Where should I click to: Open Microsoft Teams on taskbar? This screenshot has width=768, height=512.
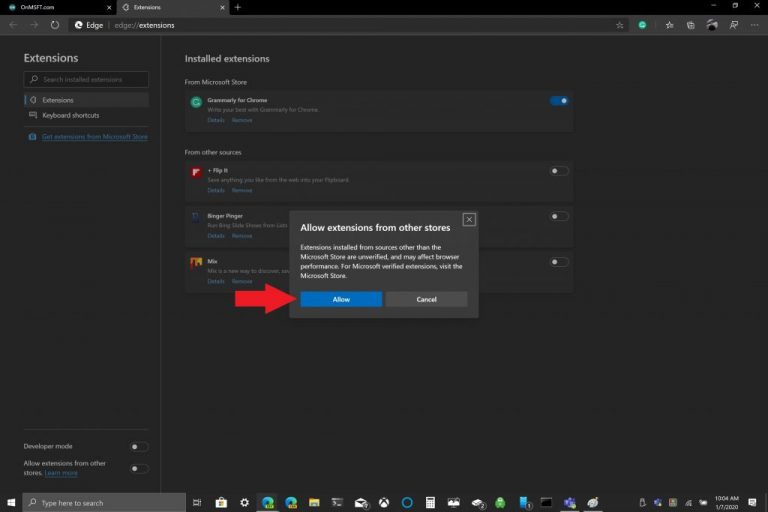click(569, 503)
